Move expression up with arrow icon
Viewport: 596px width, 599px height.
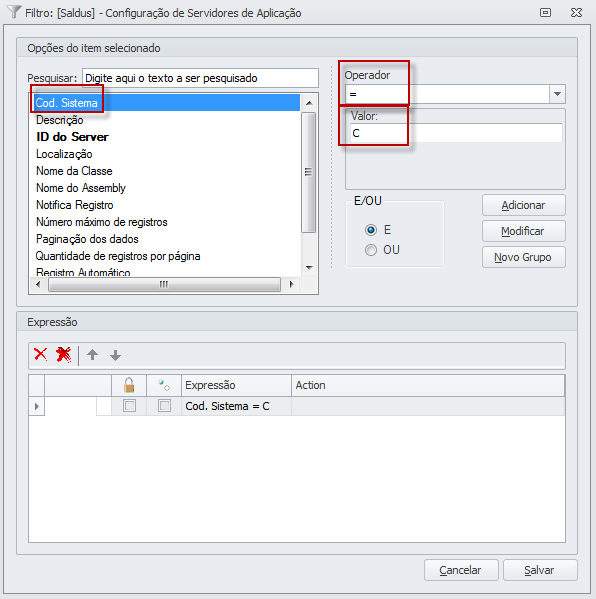(92, 355)
